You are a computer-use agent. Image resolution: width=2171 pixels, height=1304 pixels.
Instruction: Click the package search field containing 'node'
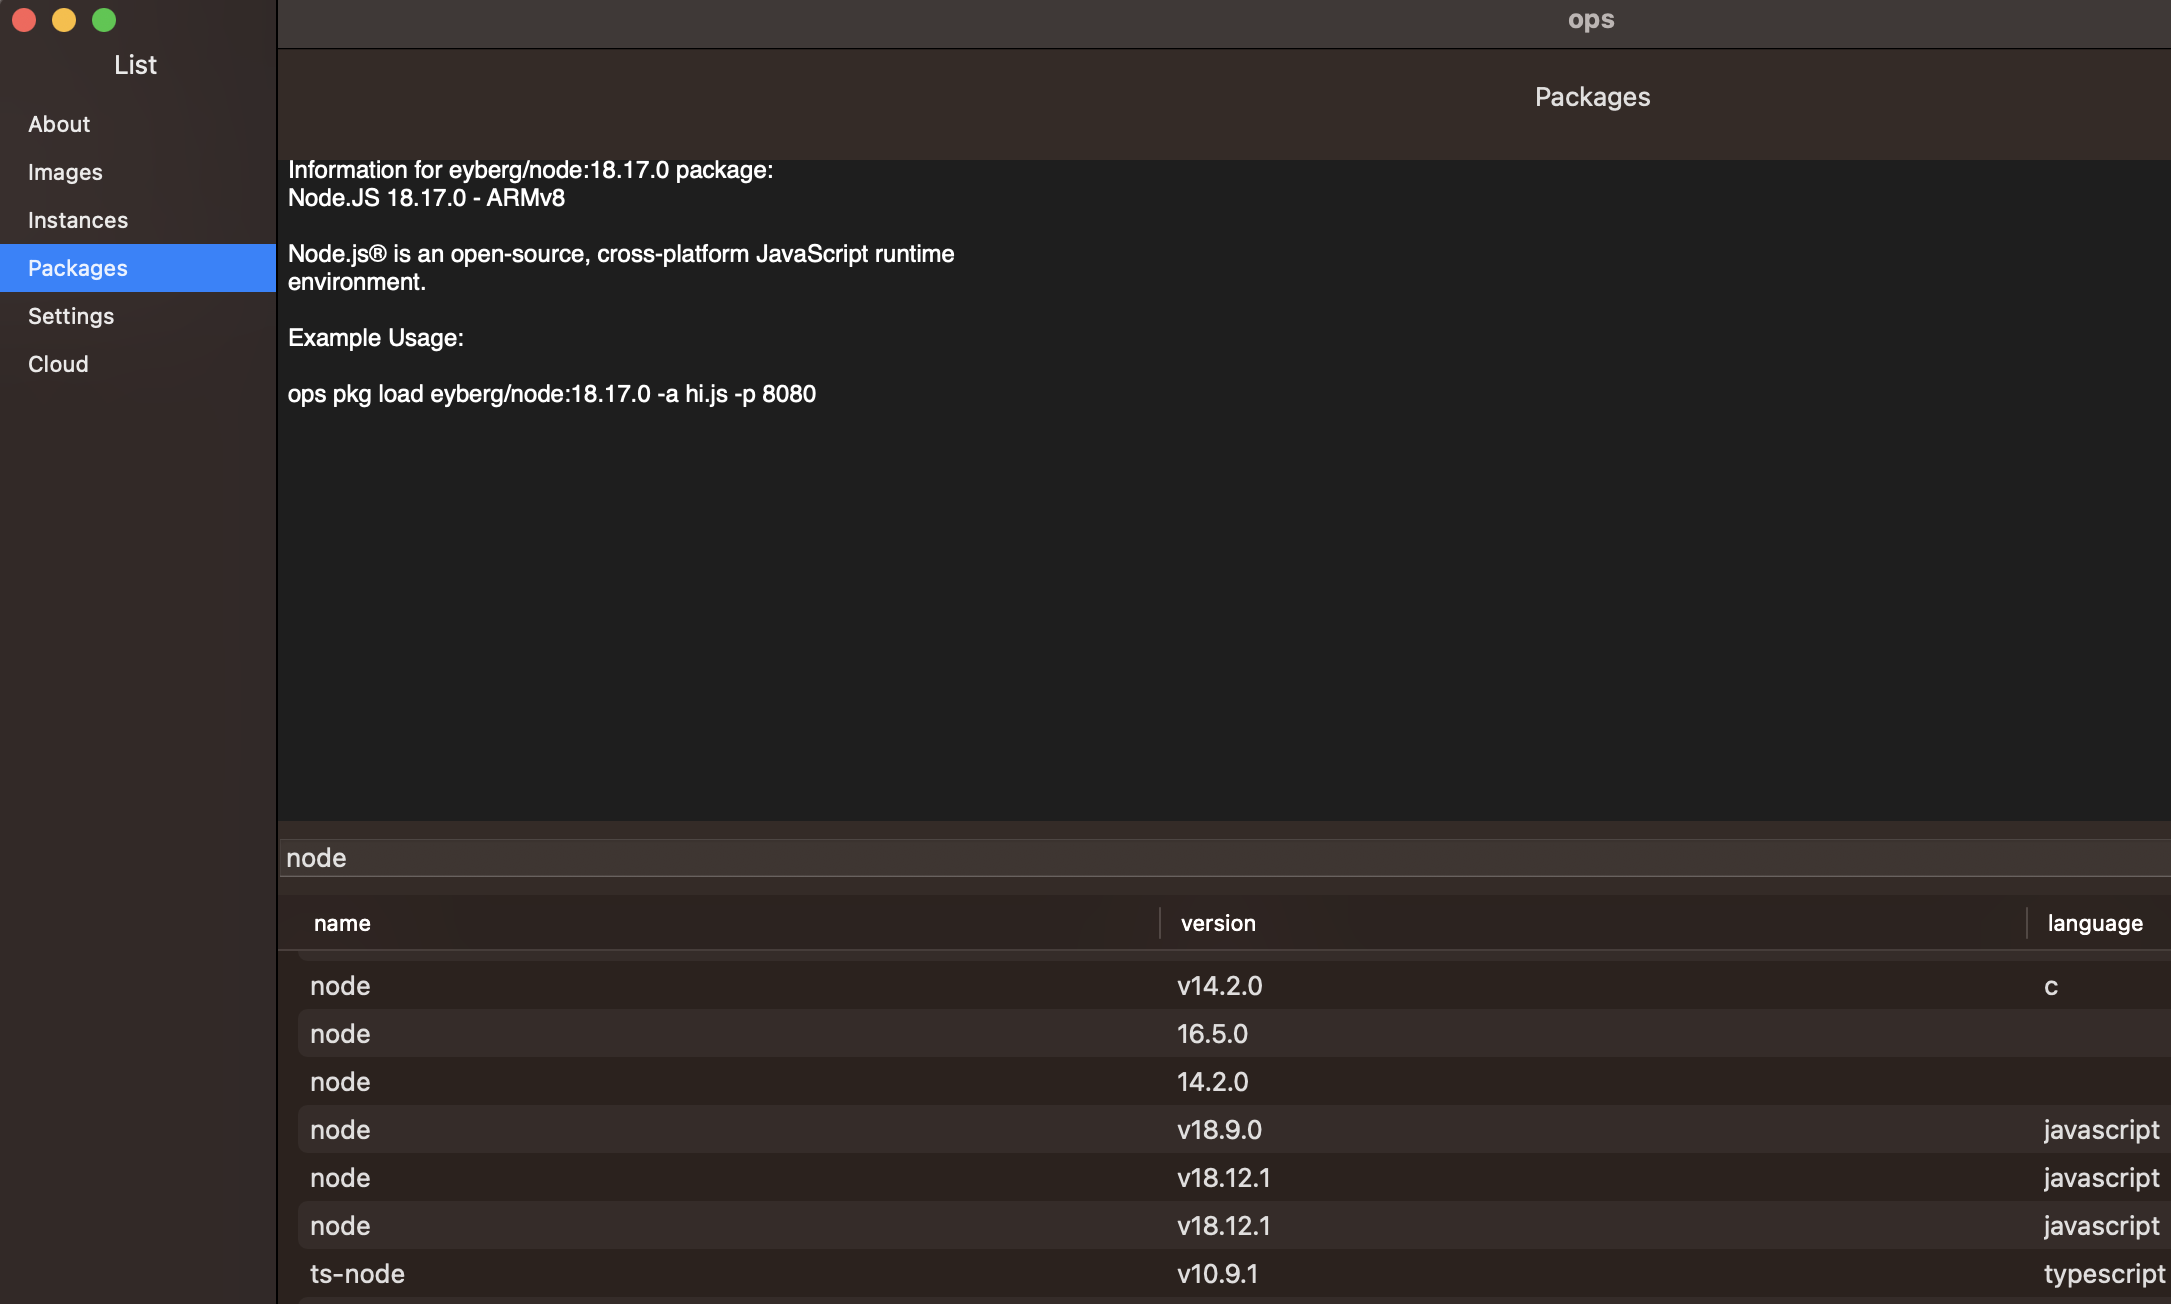tap(1224, 858)
